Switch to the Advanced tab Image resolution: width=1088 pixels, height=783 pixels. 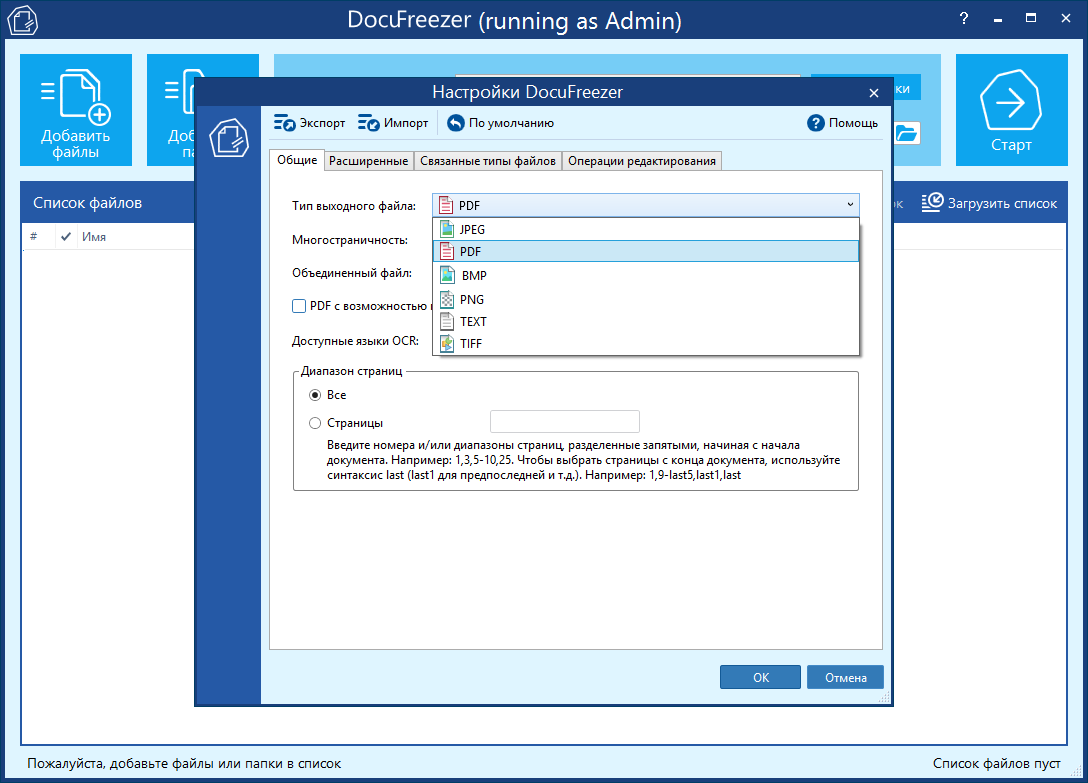click(x=368, y=161)
